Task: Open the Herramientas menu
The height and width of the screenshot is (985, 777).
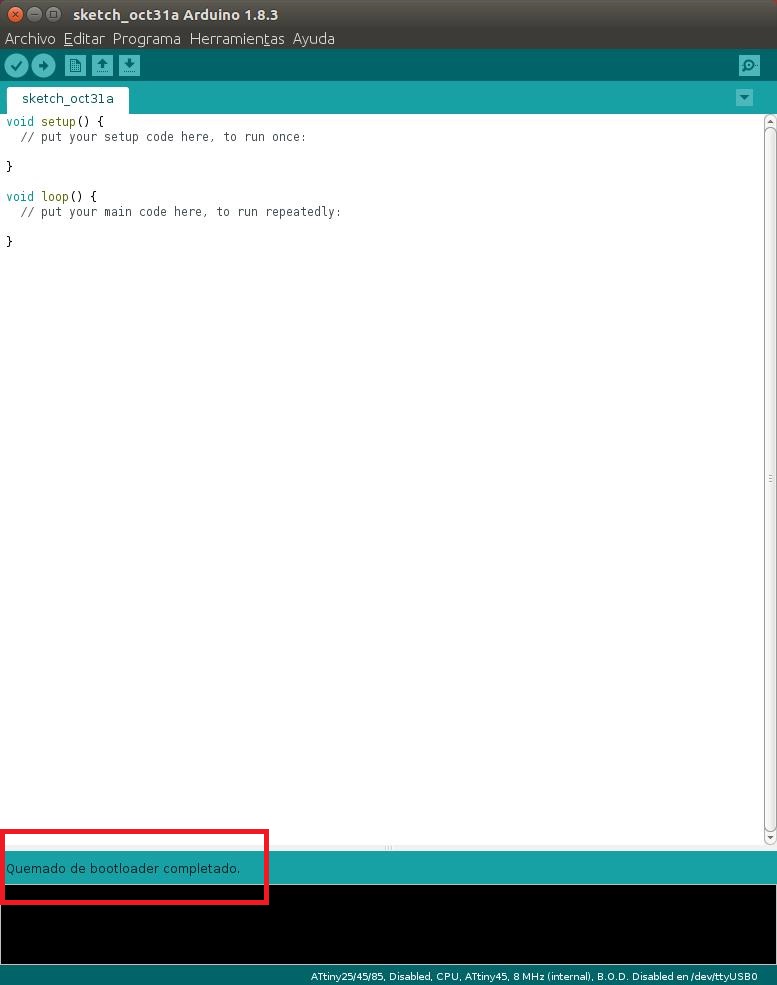Action: (237, 39)
